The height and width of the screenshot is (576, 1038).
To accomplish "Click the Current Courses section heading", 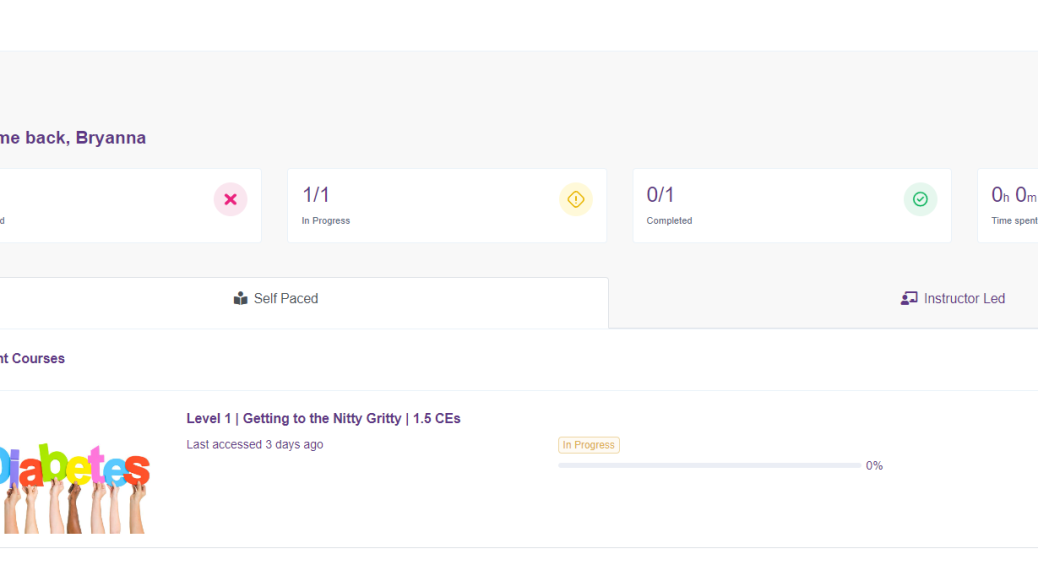I will pyautogui.click(x=32, y=359).
